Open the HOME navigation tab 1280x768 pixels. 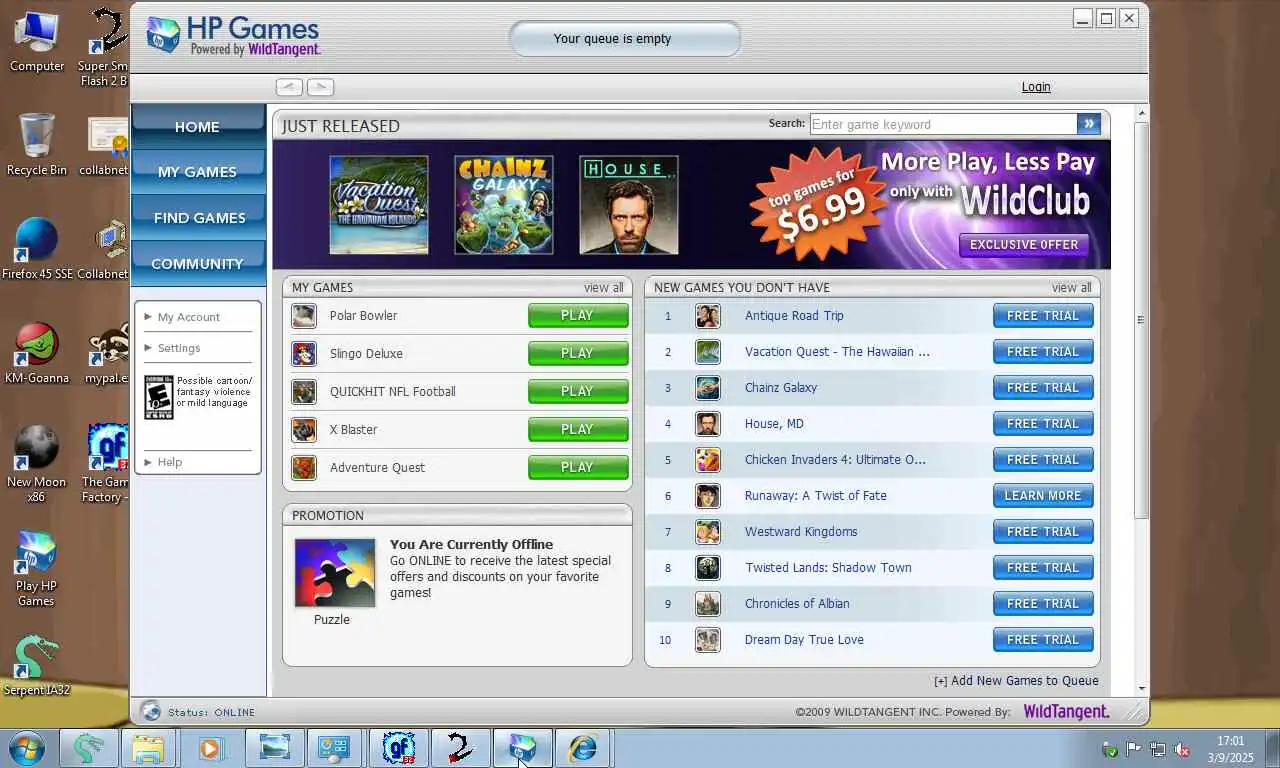pos(198,127)
